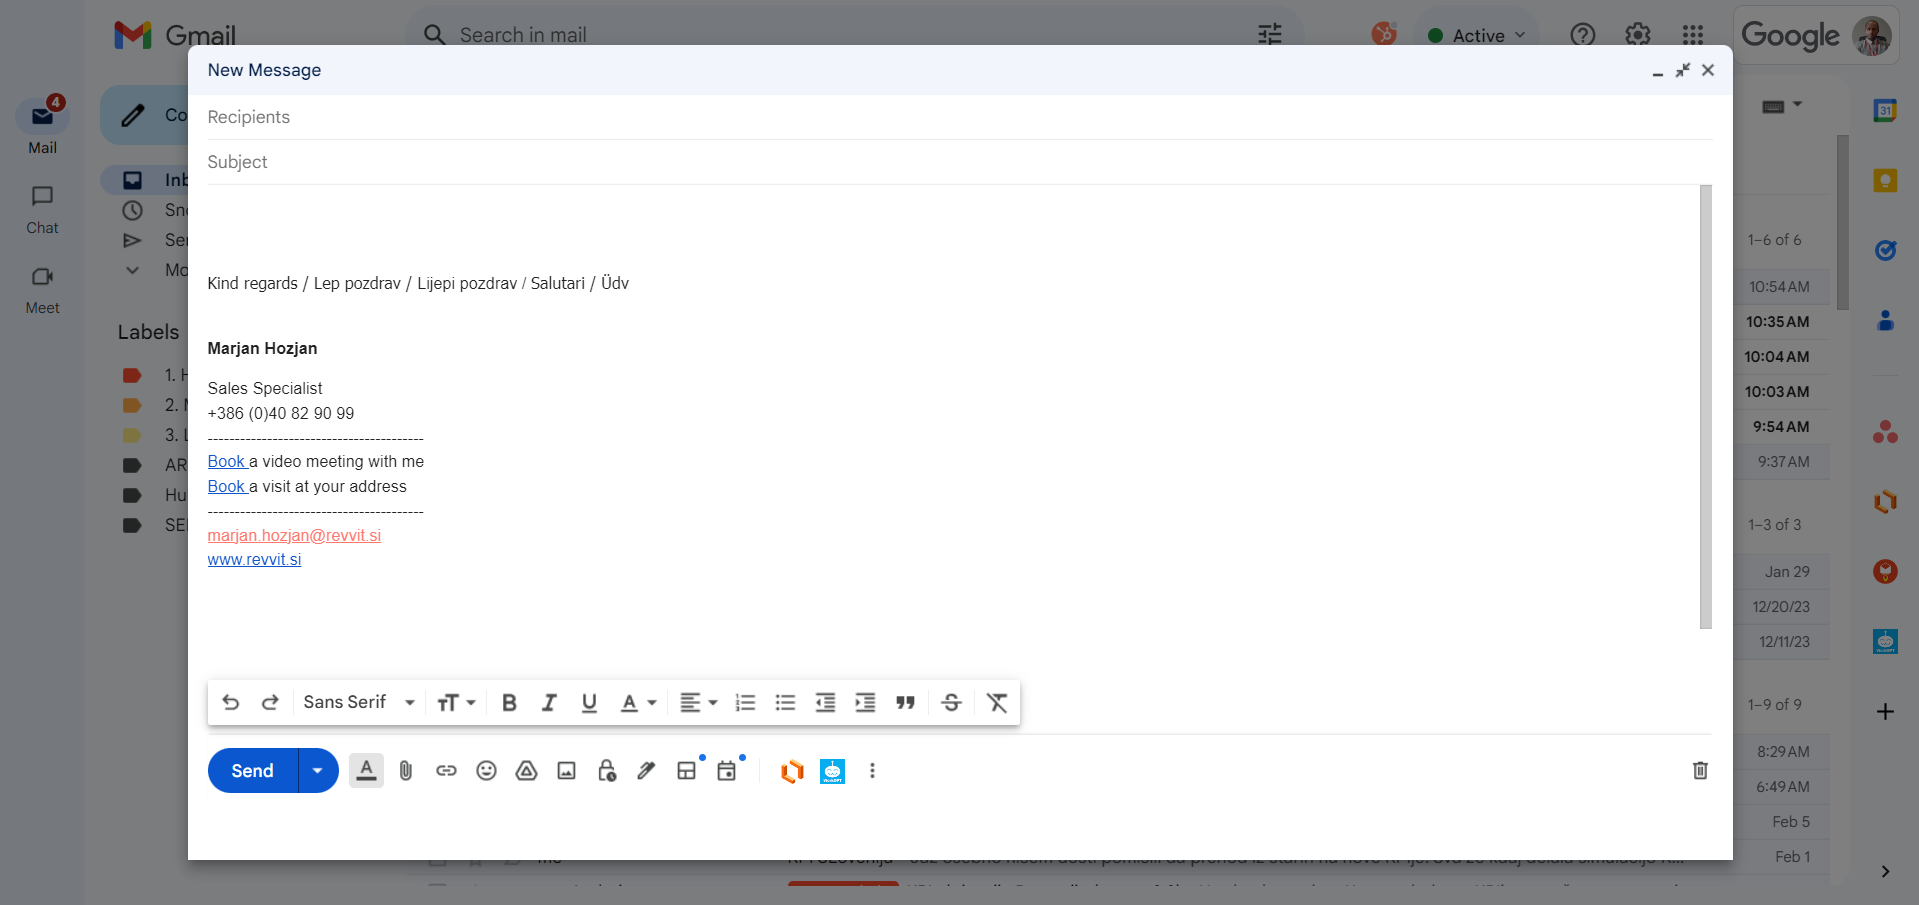The height and width of the screenshot is (905, 1919).
Task: Click the insert photo icon
Action: 566,771
